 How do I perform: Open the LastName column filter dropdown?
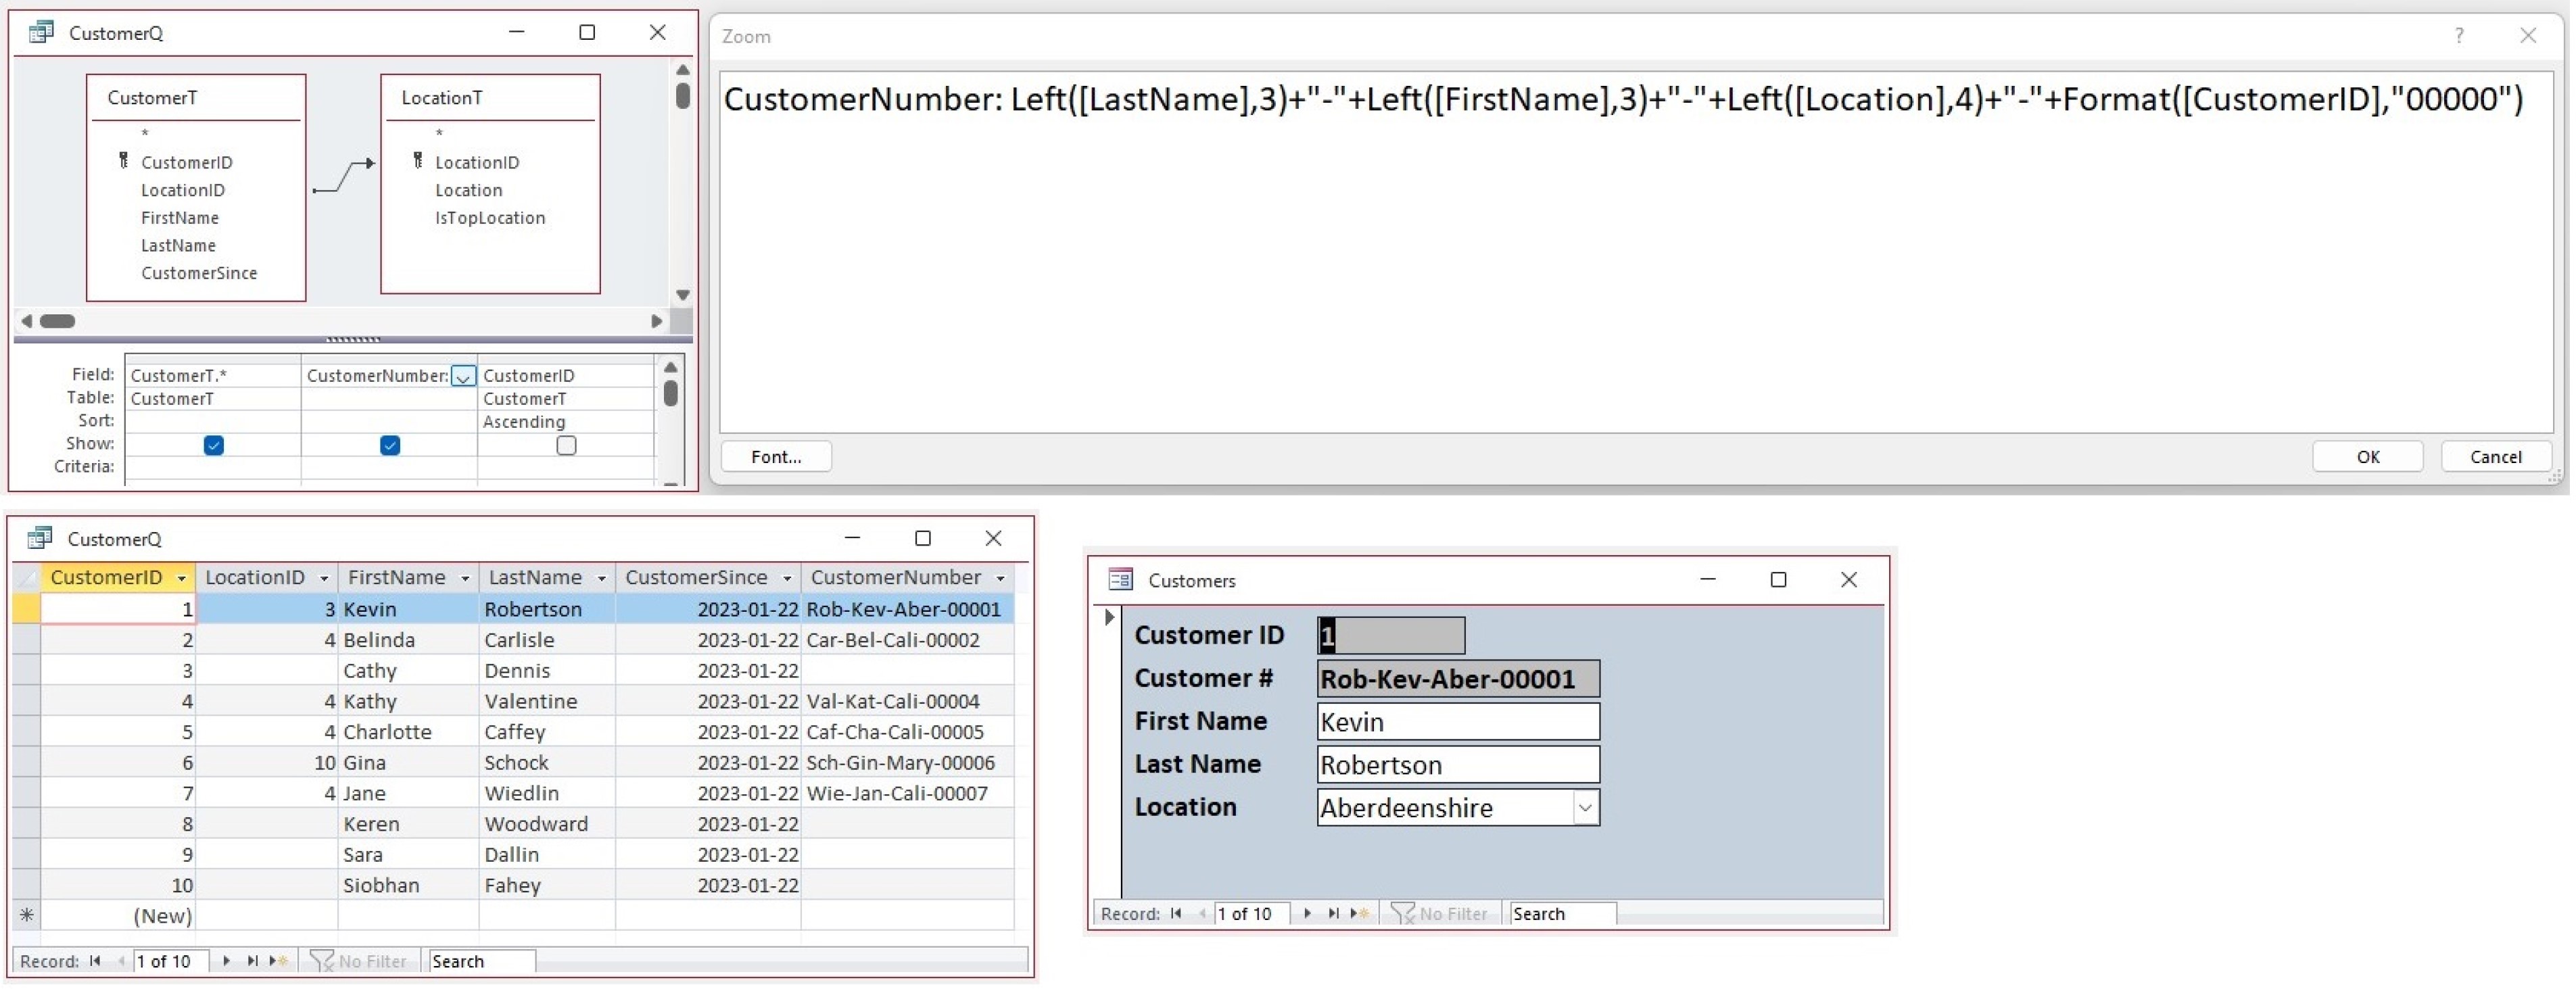click(x=600, y=578)
